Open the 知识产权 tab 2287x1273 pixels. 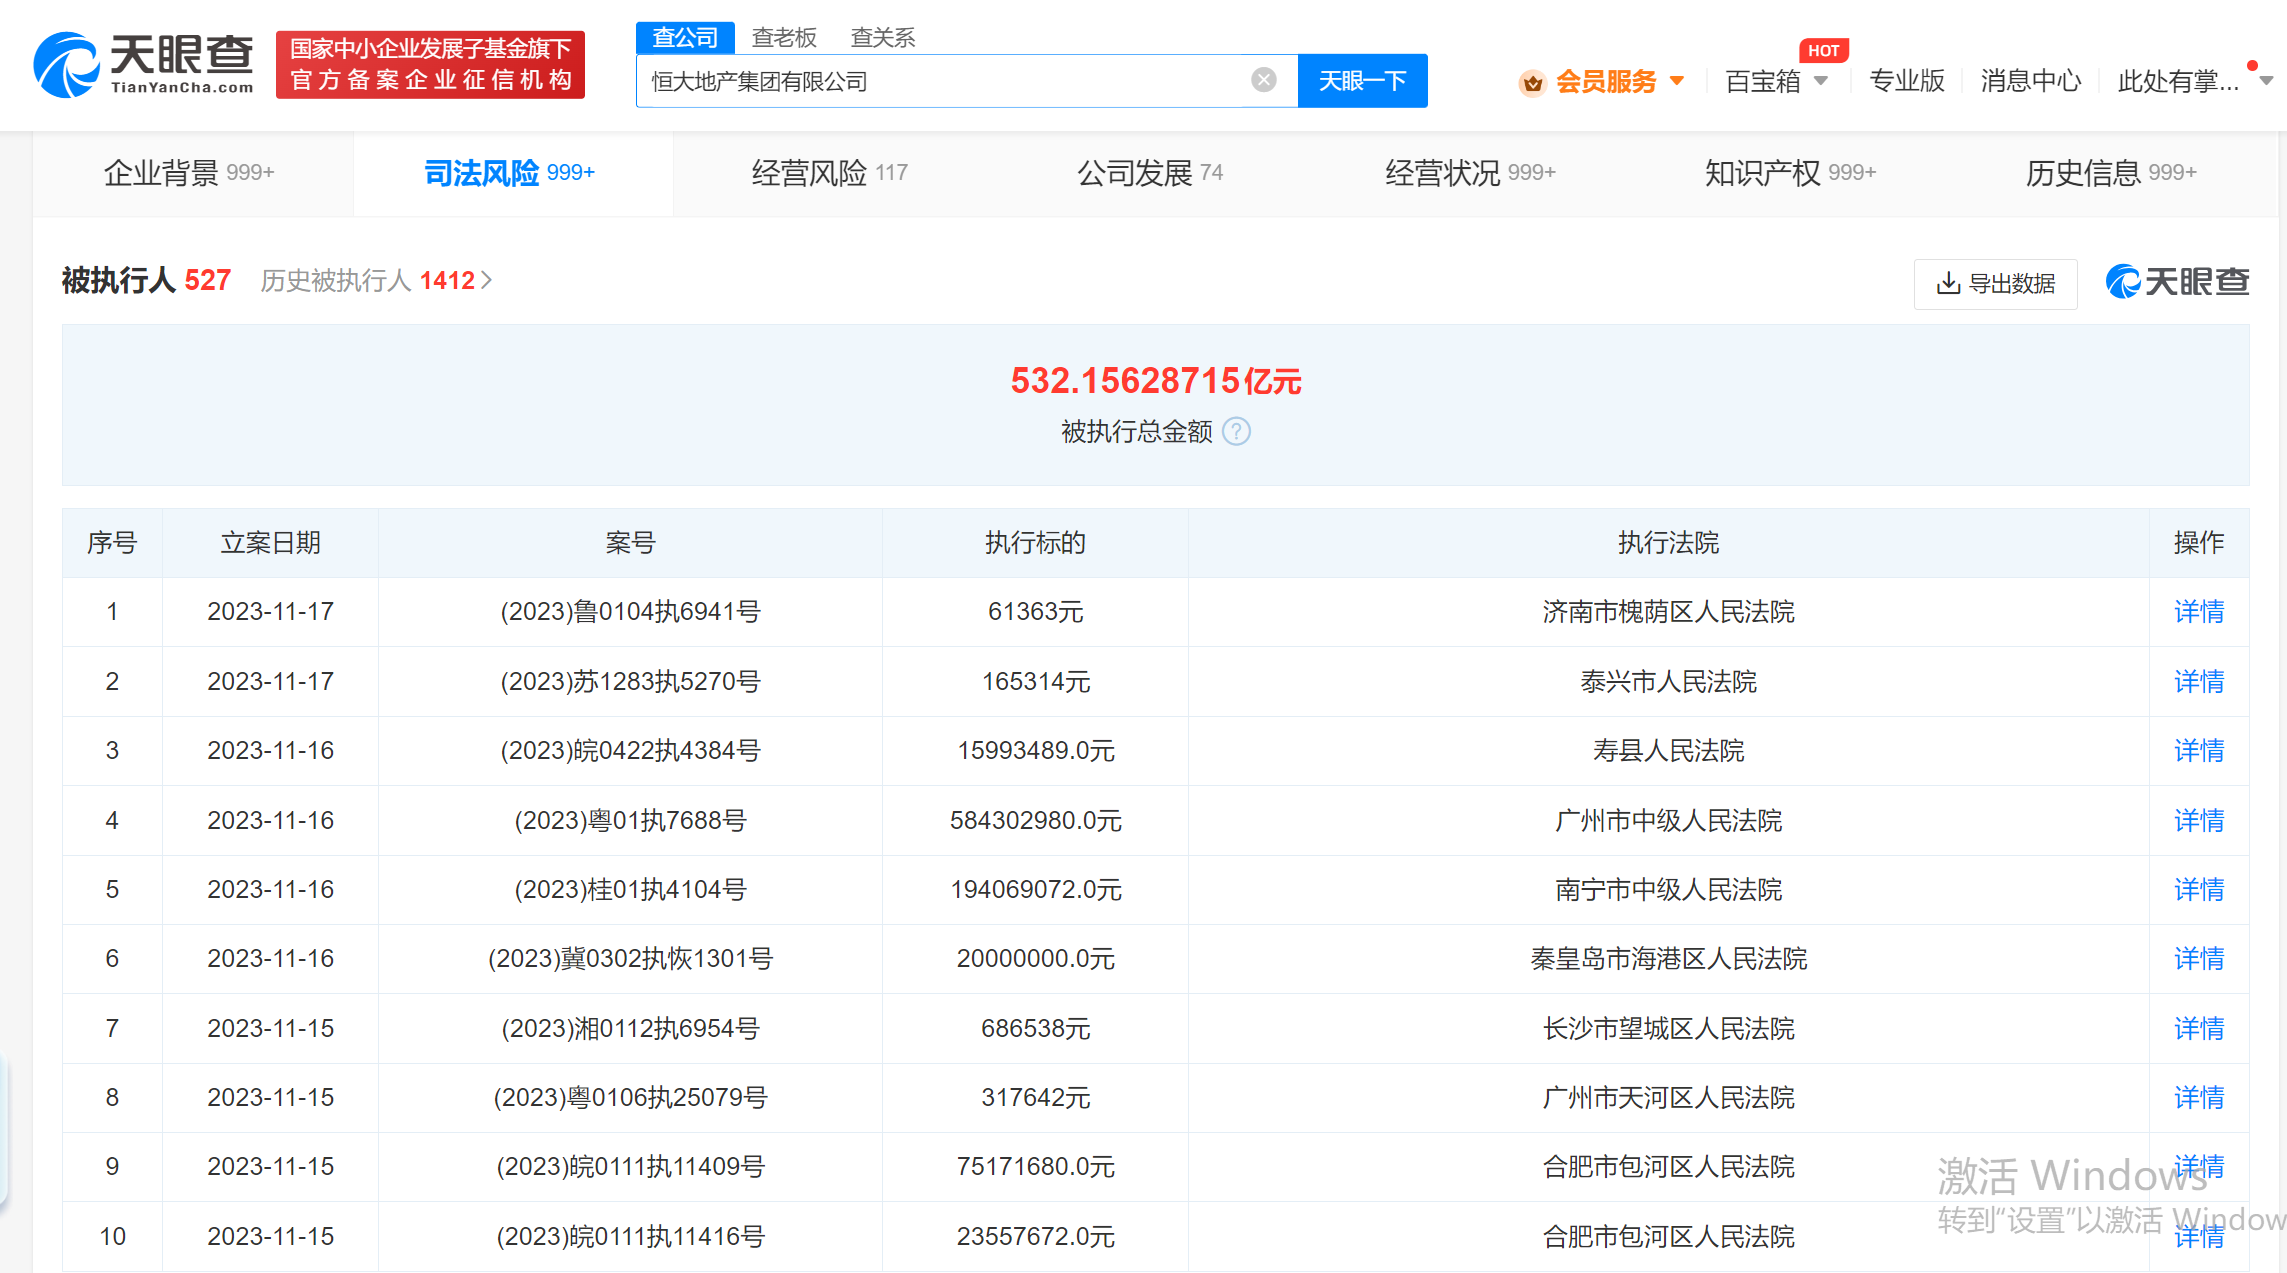[x=1790, y=173]
